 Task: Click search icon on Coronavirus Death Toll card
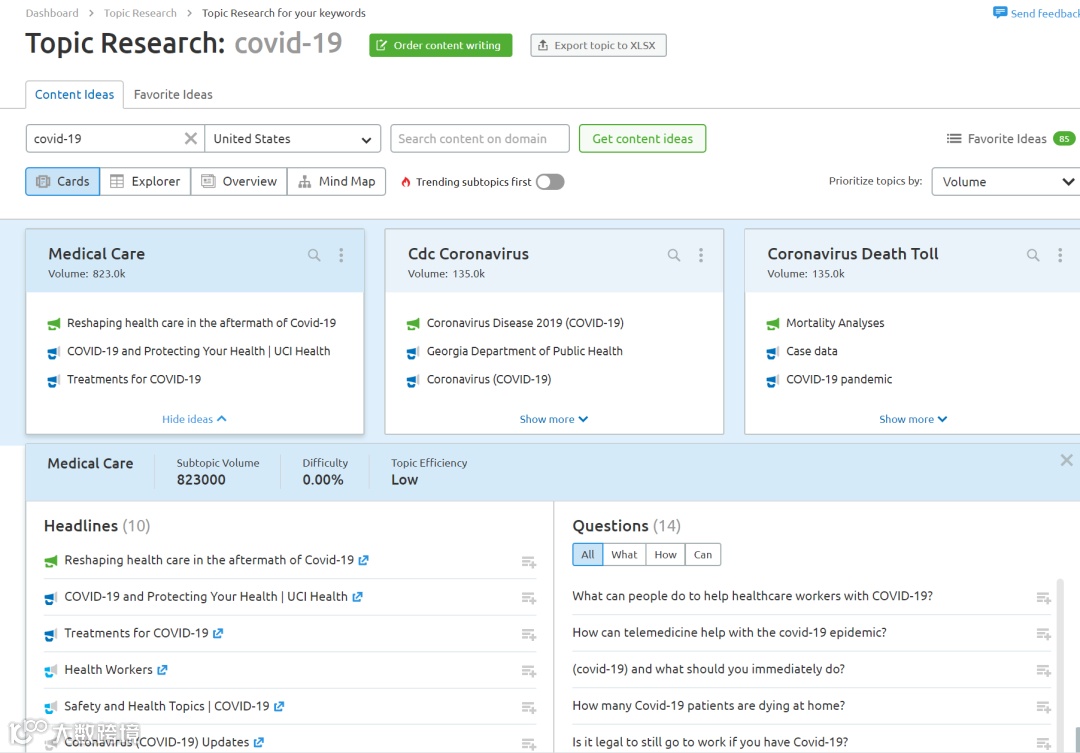1033,256
